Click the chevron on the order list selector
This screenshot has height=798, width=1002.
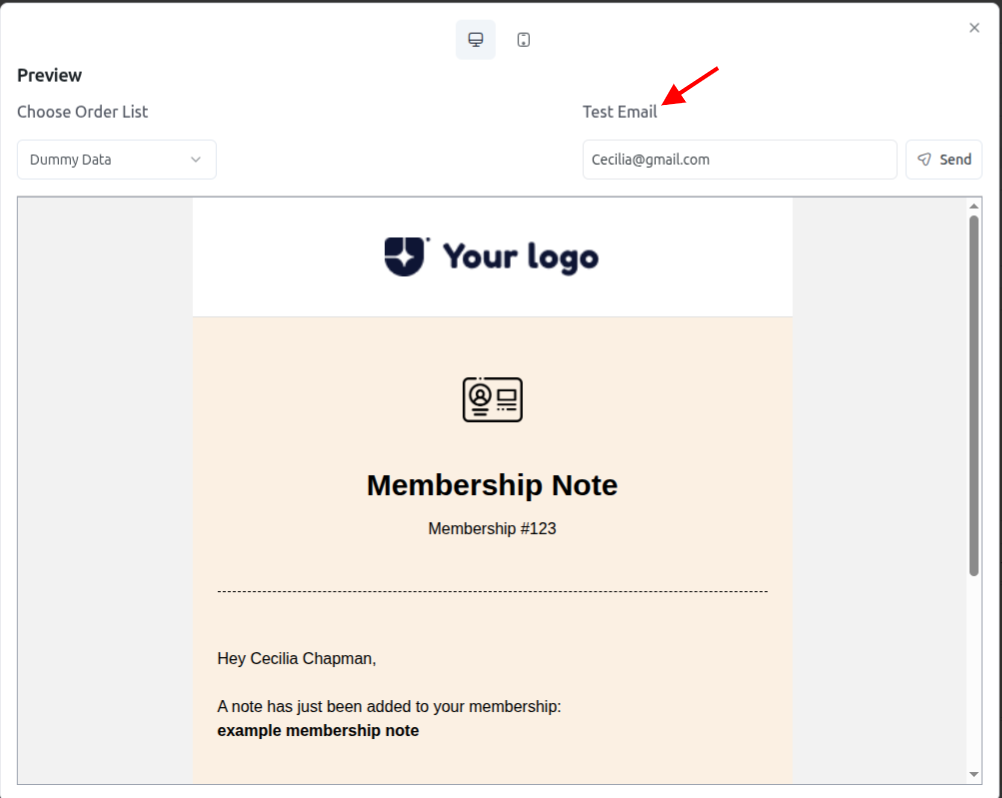198,159
